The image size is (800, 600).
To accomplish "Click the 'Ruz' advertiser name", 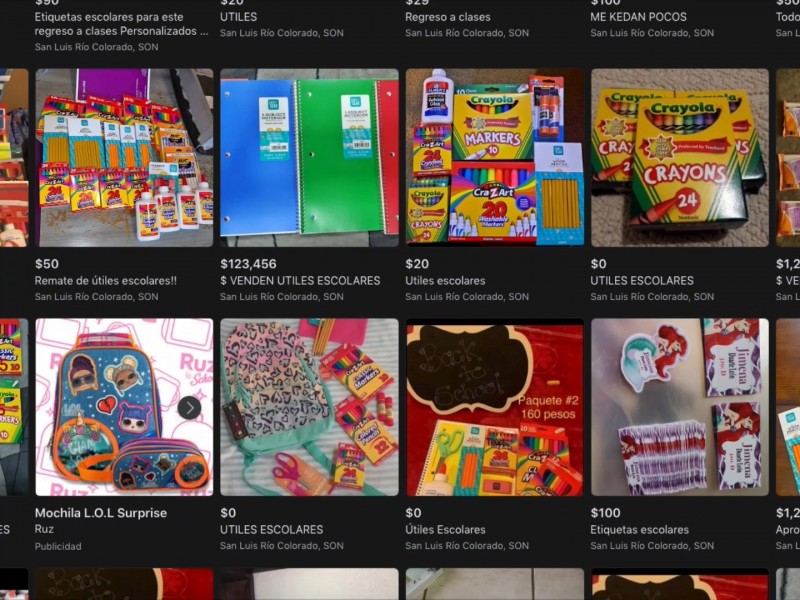I will 44,529.
